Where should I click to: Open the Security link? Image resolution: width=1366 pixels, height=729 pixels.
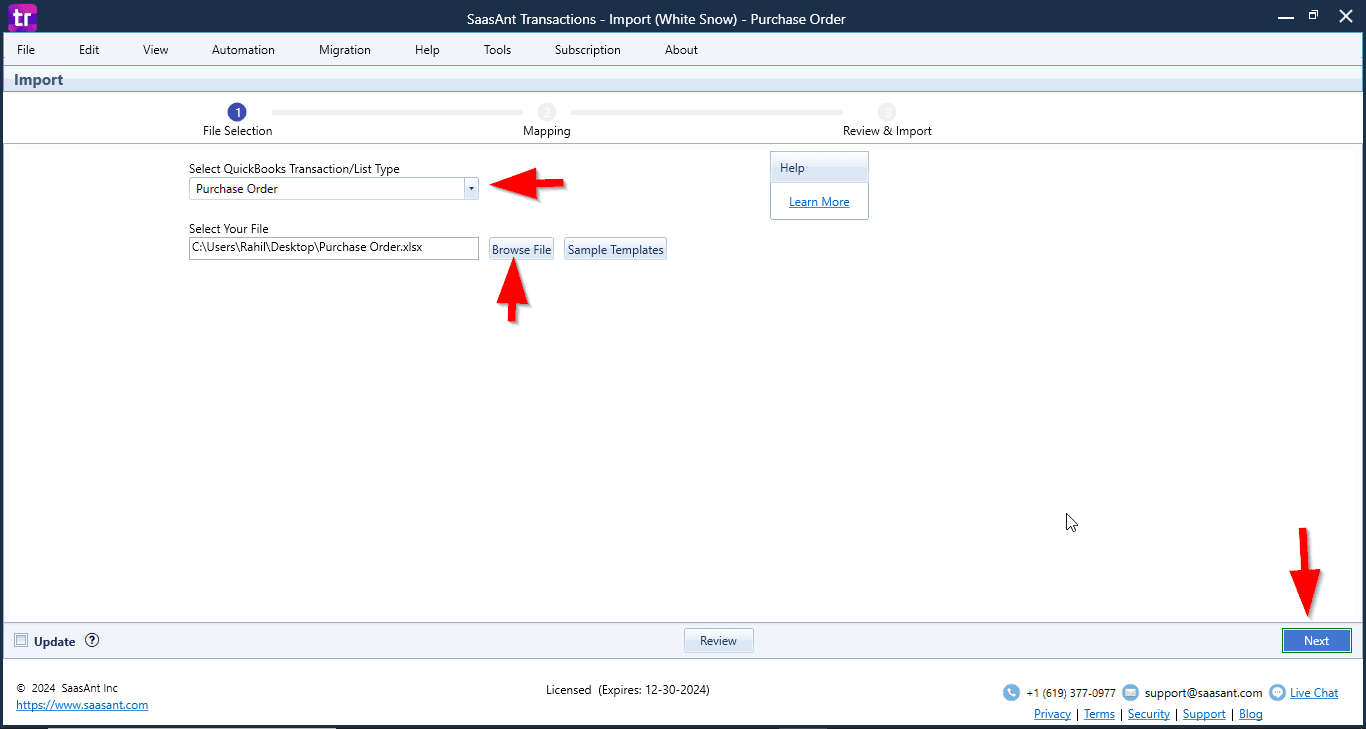[x=1149, y=714]
